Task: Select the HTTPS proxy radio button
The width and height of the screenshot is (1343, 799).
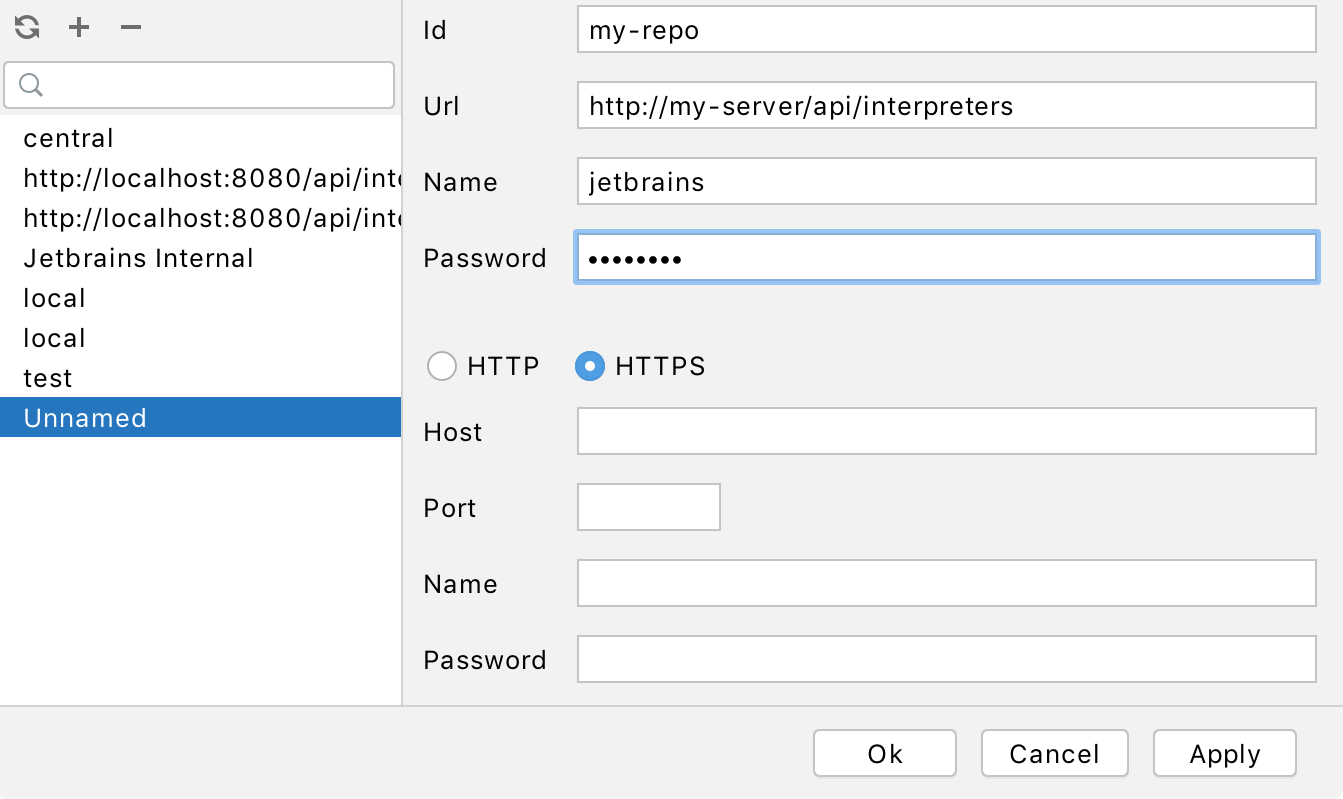Action: [x=590, y=367]
